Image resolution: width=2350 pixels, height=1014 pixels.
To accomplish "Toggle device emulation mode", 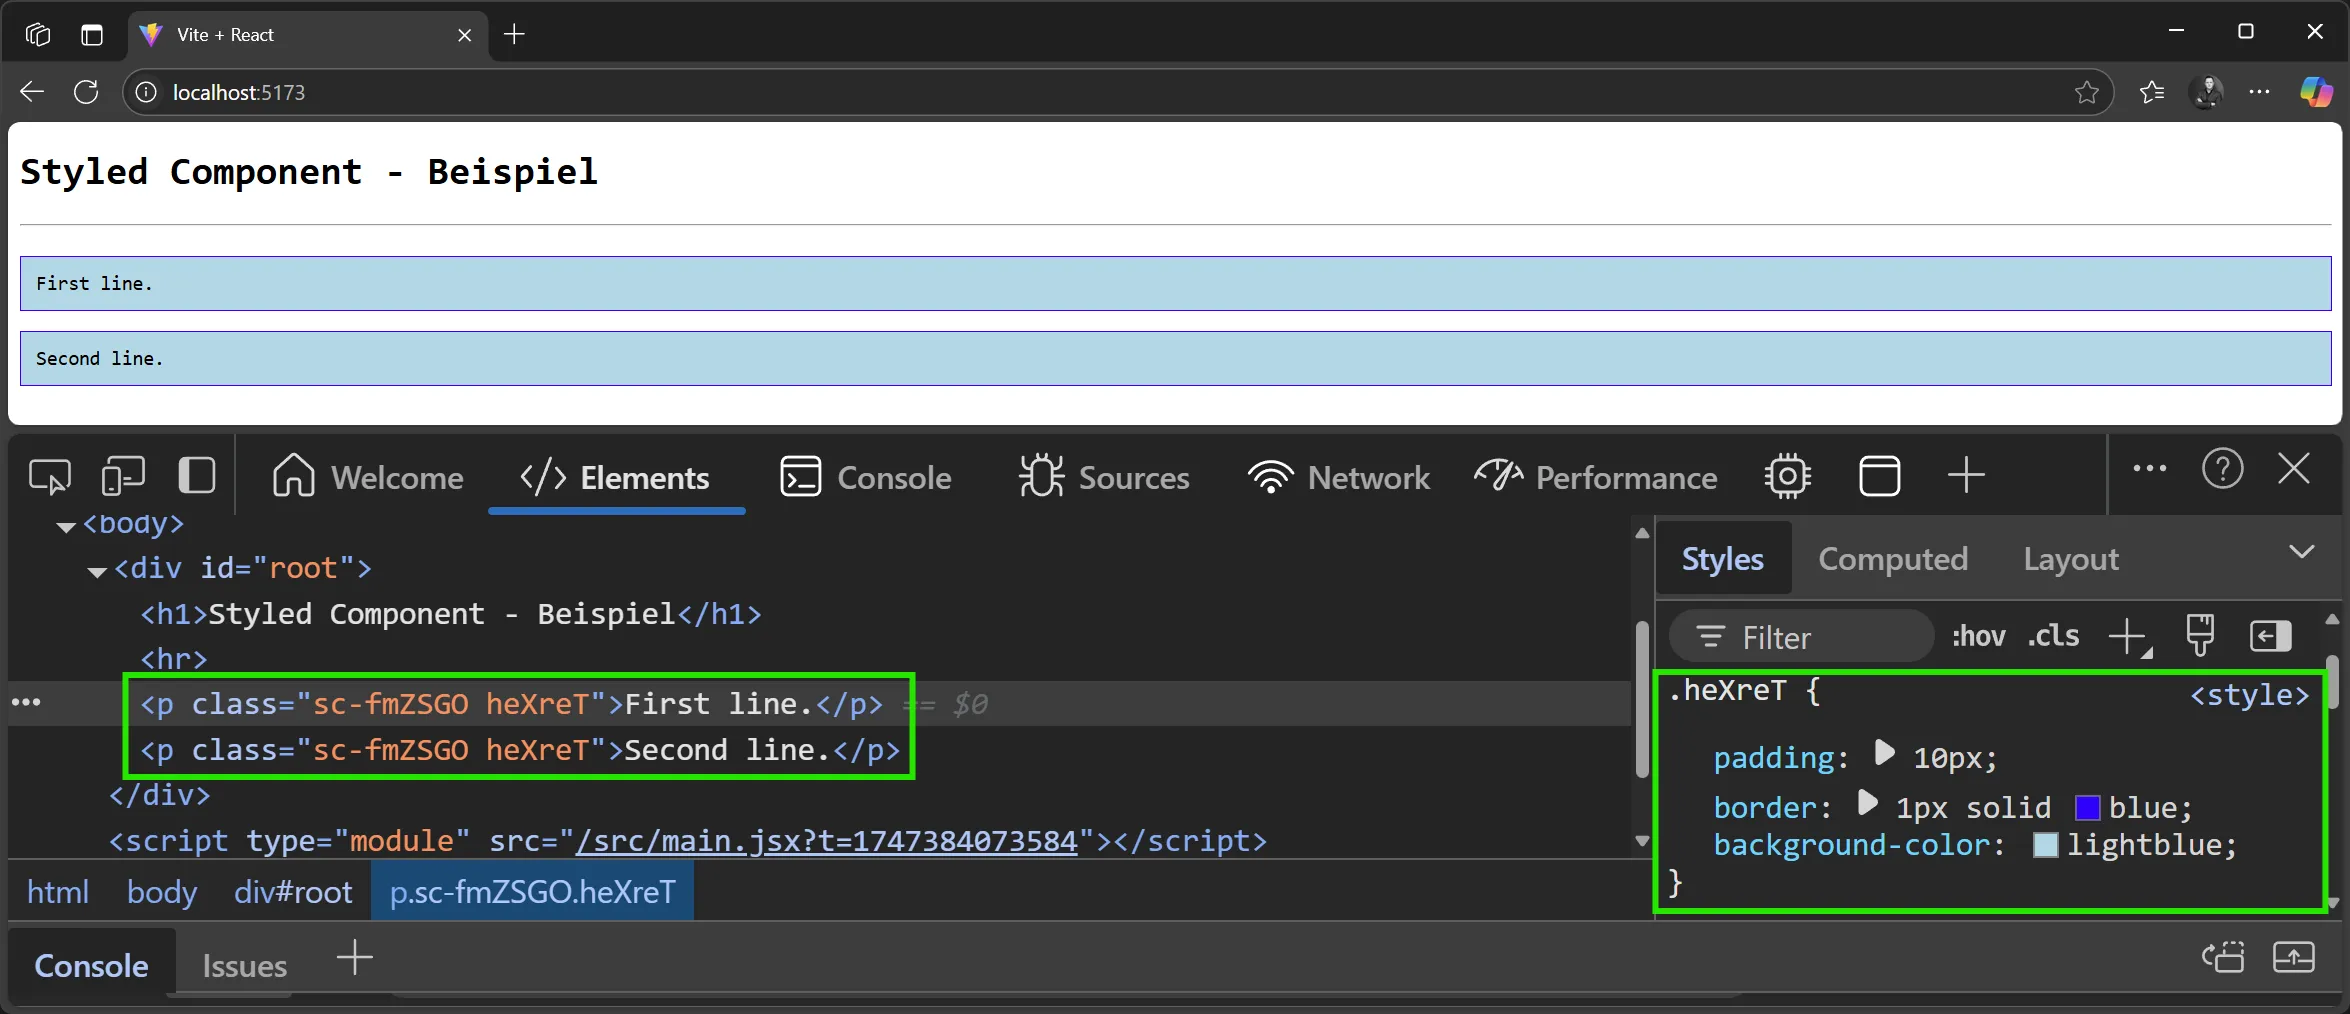I will coord(123,476).
